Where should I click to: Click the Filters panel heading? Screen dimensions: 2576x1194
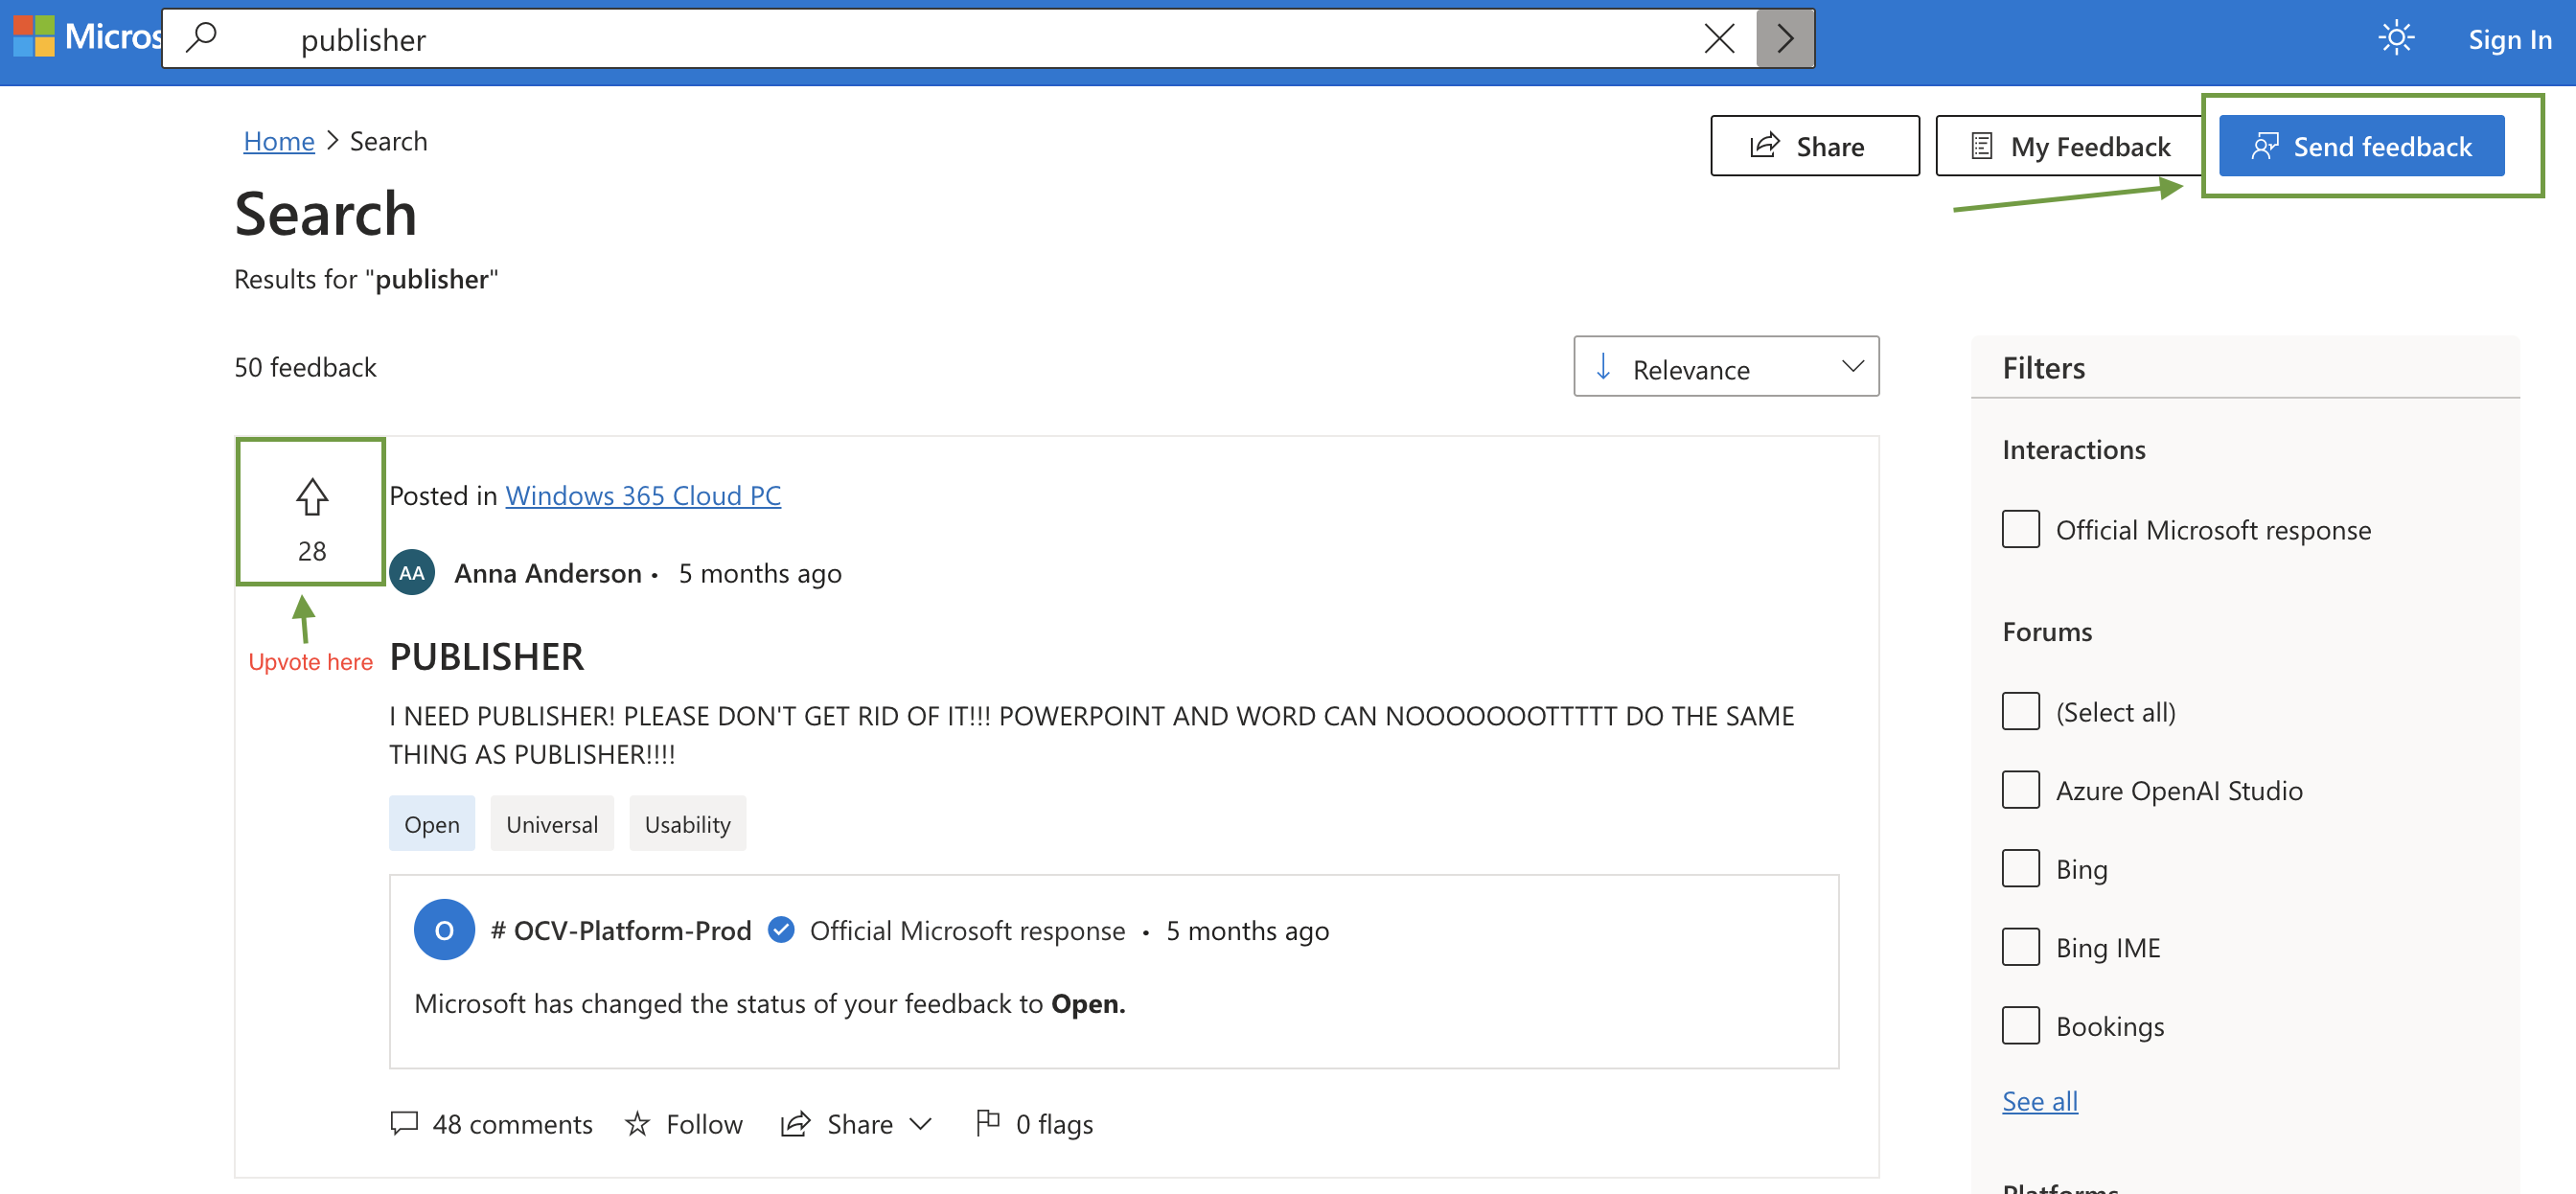2044,368
